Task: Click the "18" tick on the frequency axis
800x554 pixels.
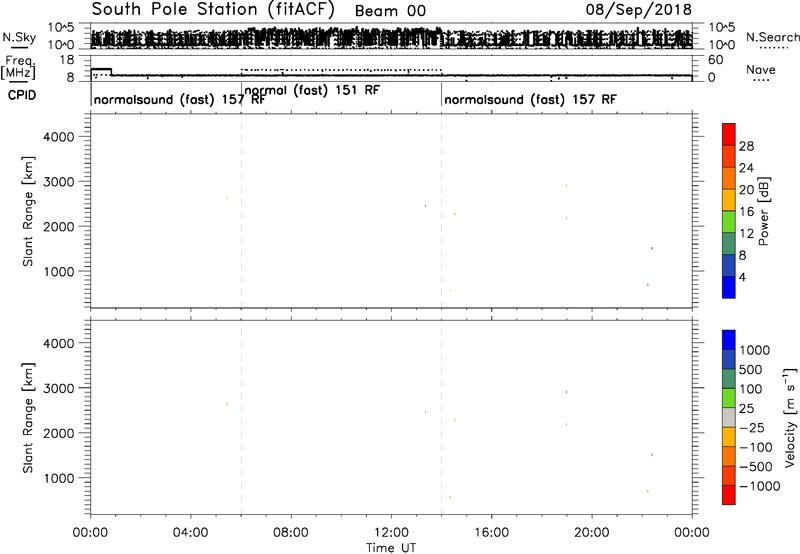Action: click(x=67, y=60)
